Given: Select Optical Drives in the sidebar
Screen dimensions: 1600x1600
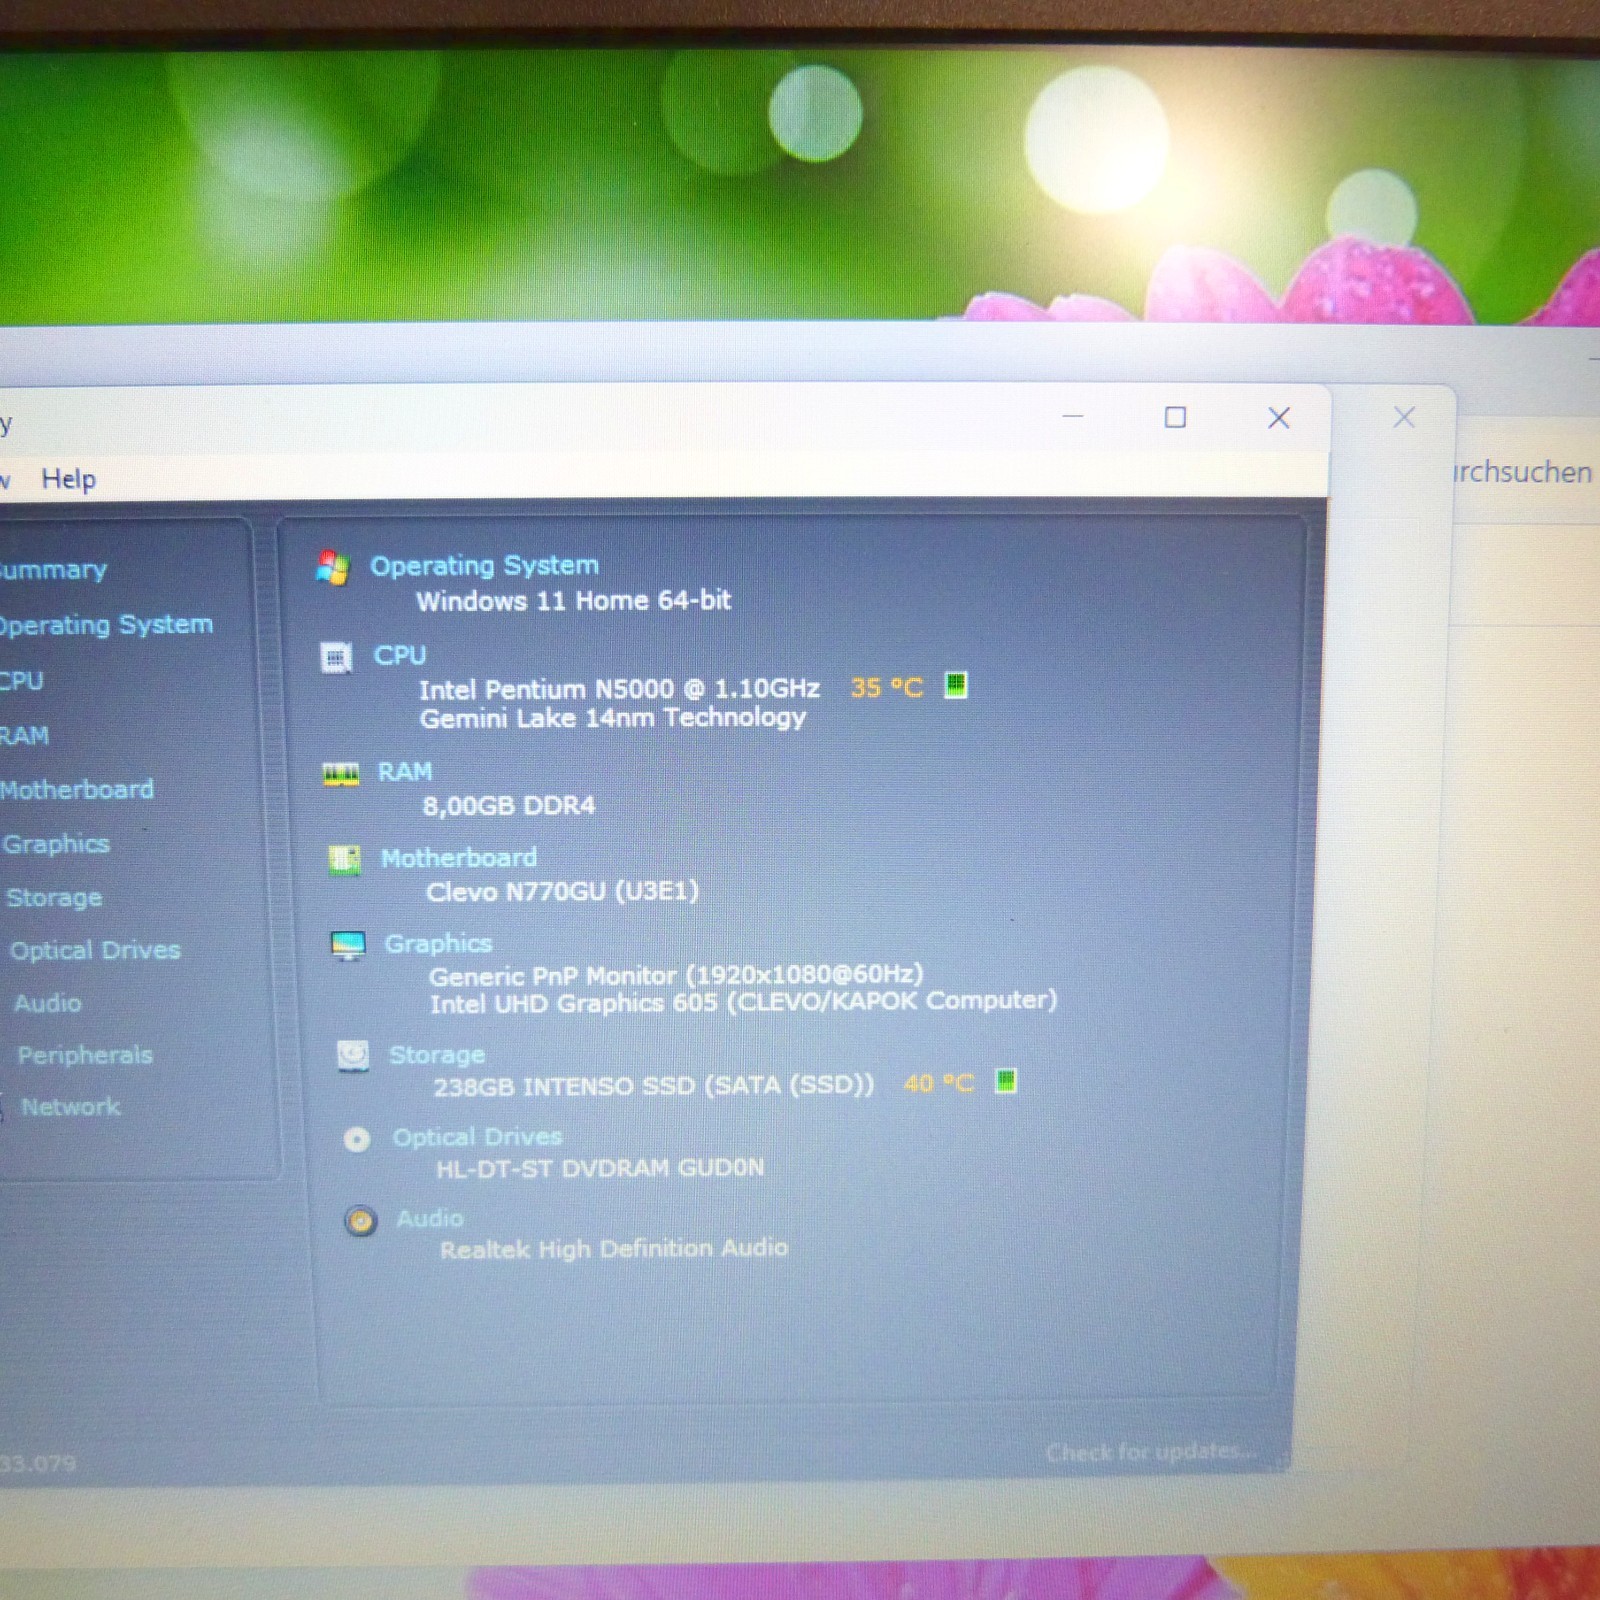Looking at the screenshot, I should pyautogui.click(x=95, y=950).
